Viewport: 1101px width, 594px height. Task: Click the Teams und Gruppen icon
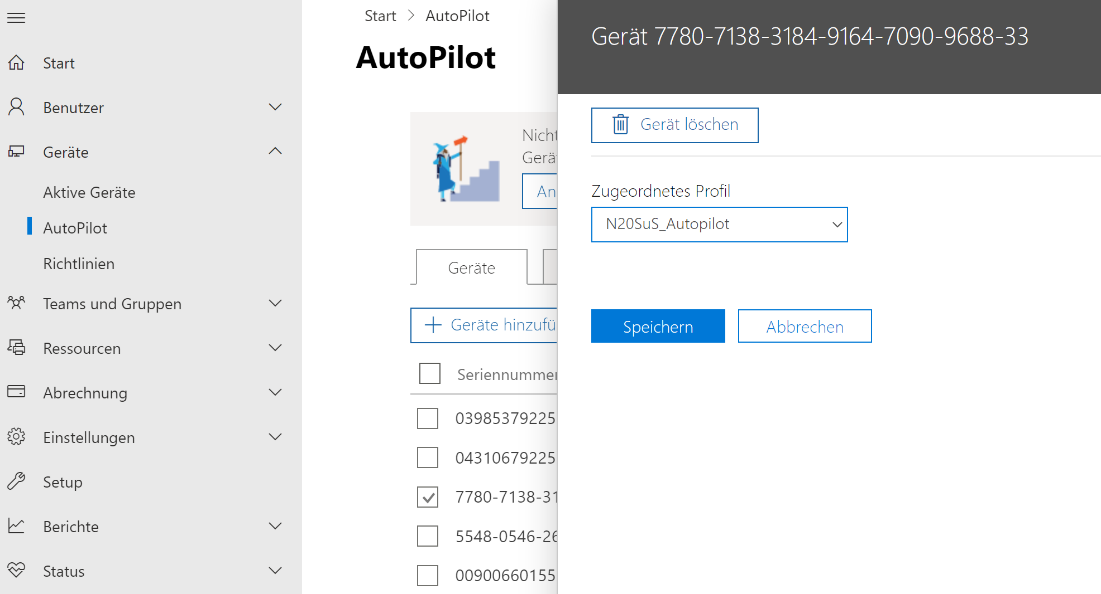click(x=16, y=303)
